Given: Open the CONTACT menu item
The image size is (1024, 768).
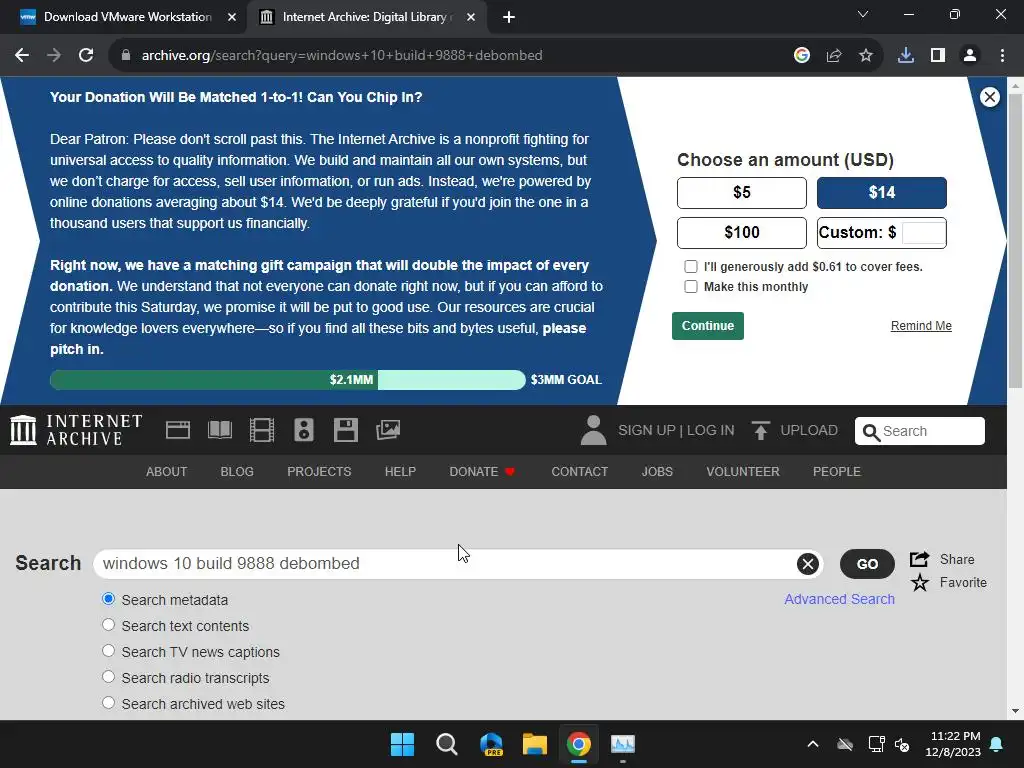Looking at the screenshot, I should point(579,472).
